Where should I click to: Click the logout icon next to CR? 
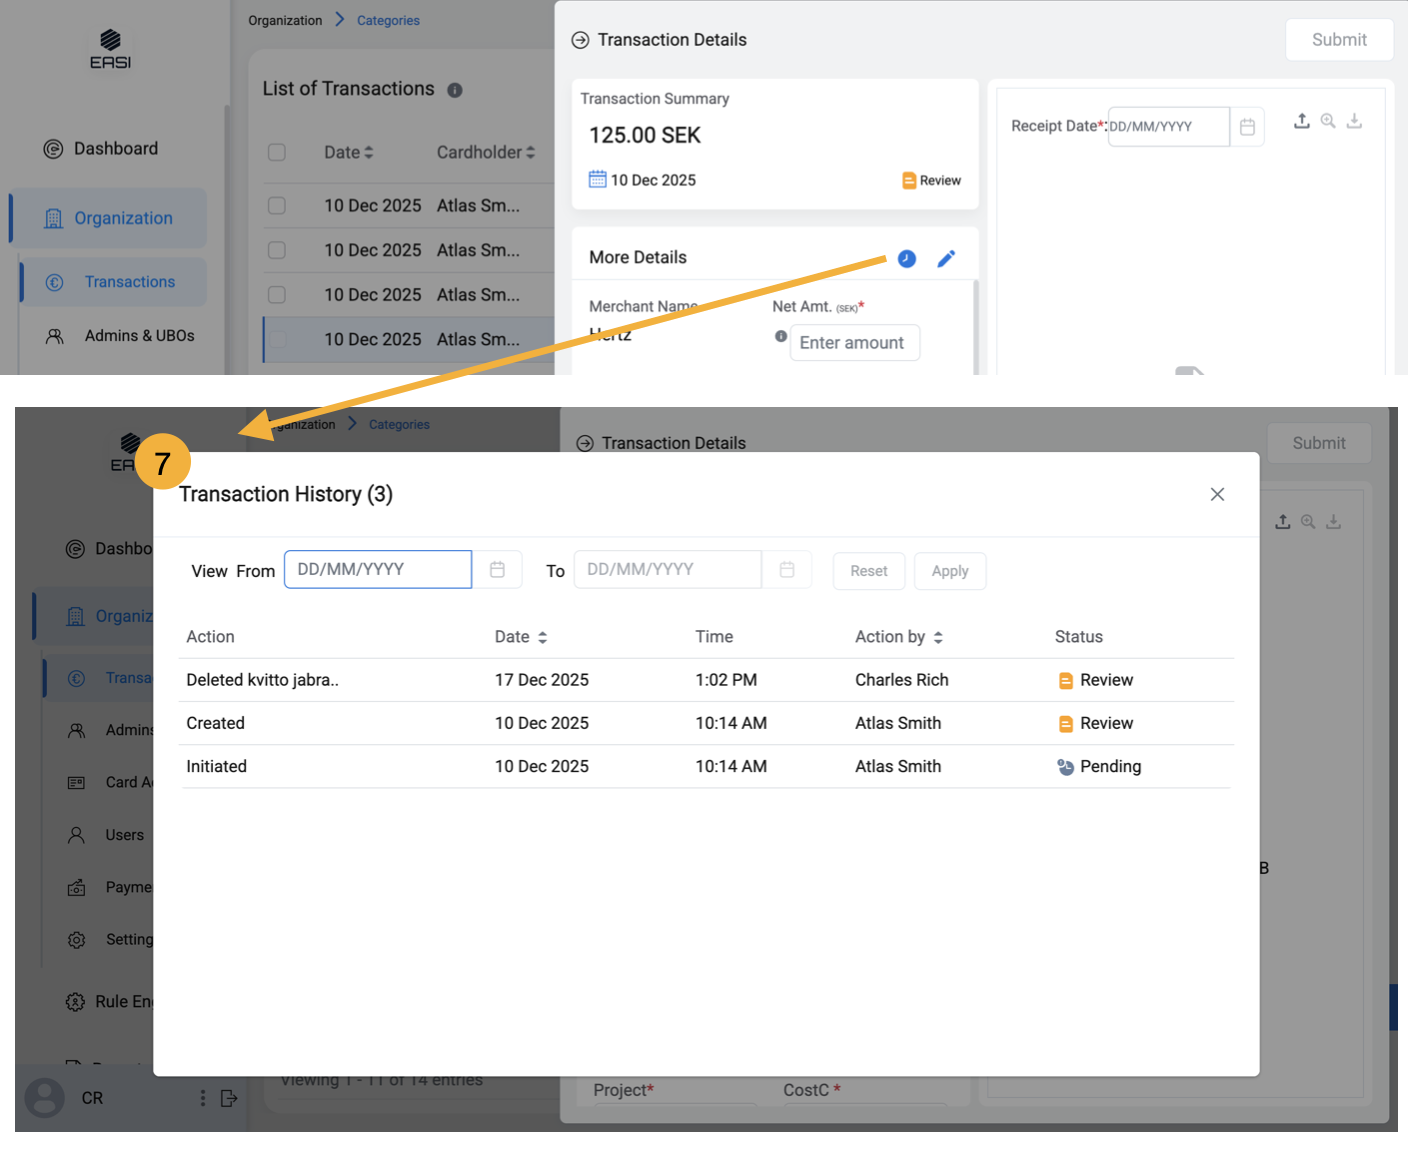click(229, 1098)
